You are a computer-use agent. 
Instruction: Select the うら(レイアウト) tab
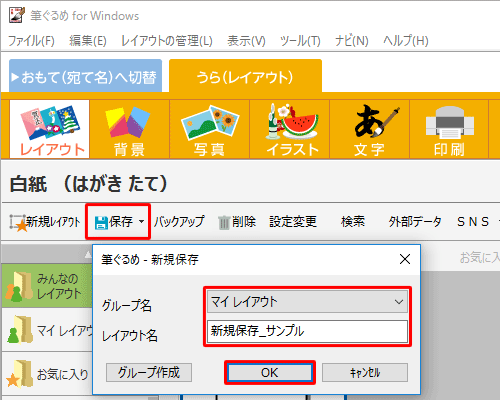click(245, 76)
